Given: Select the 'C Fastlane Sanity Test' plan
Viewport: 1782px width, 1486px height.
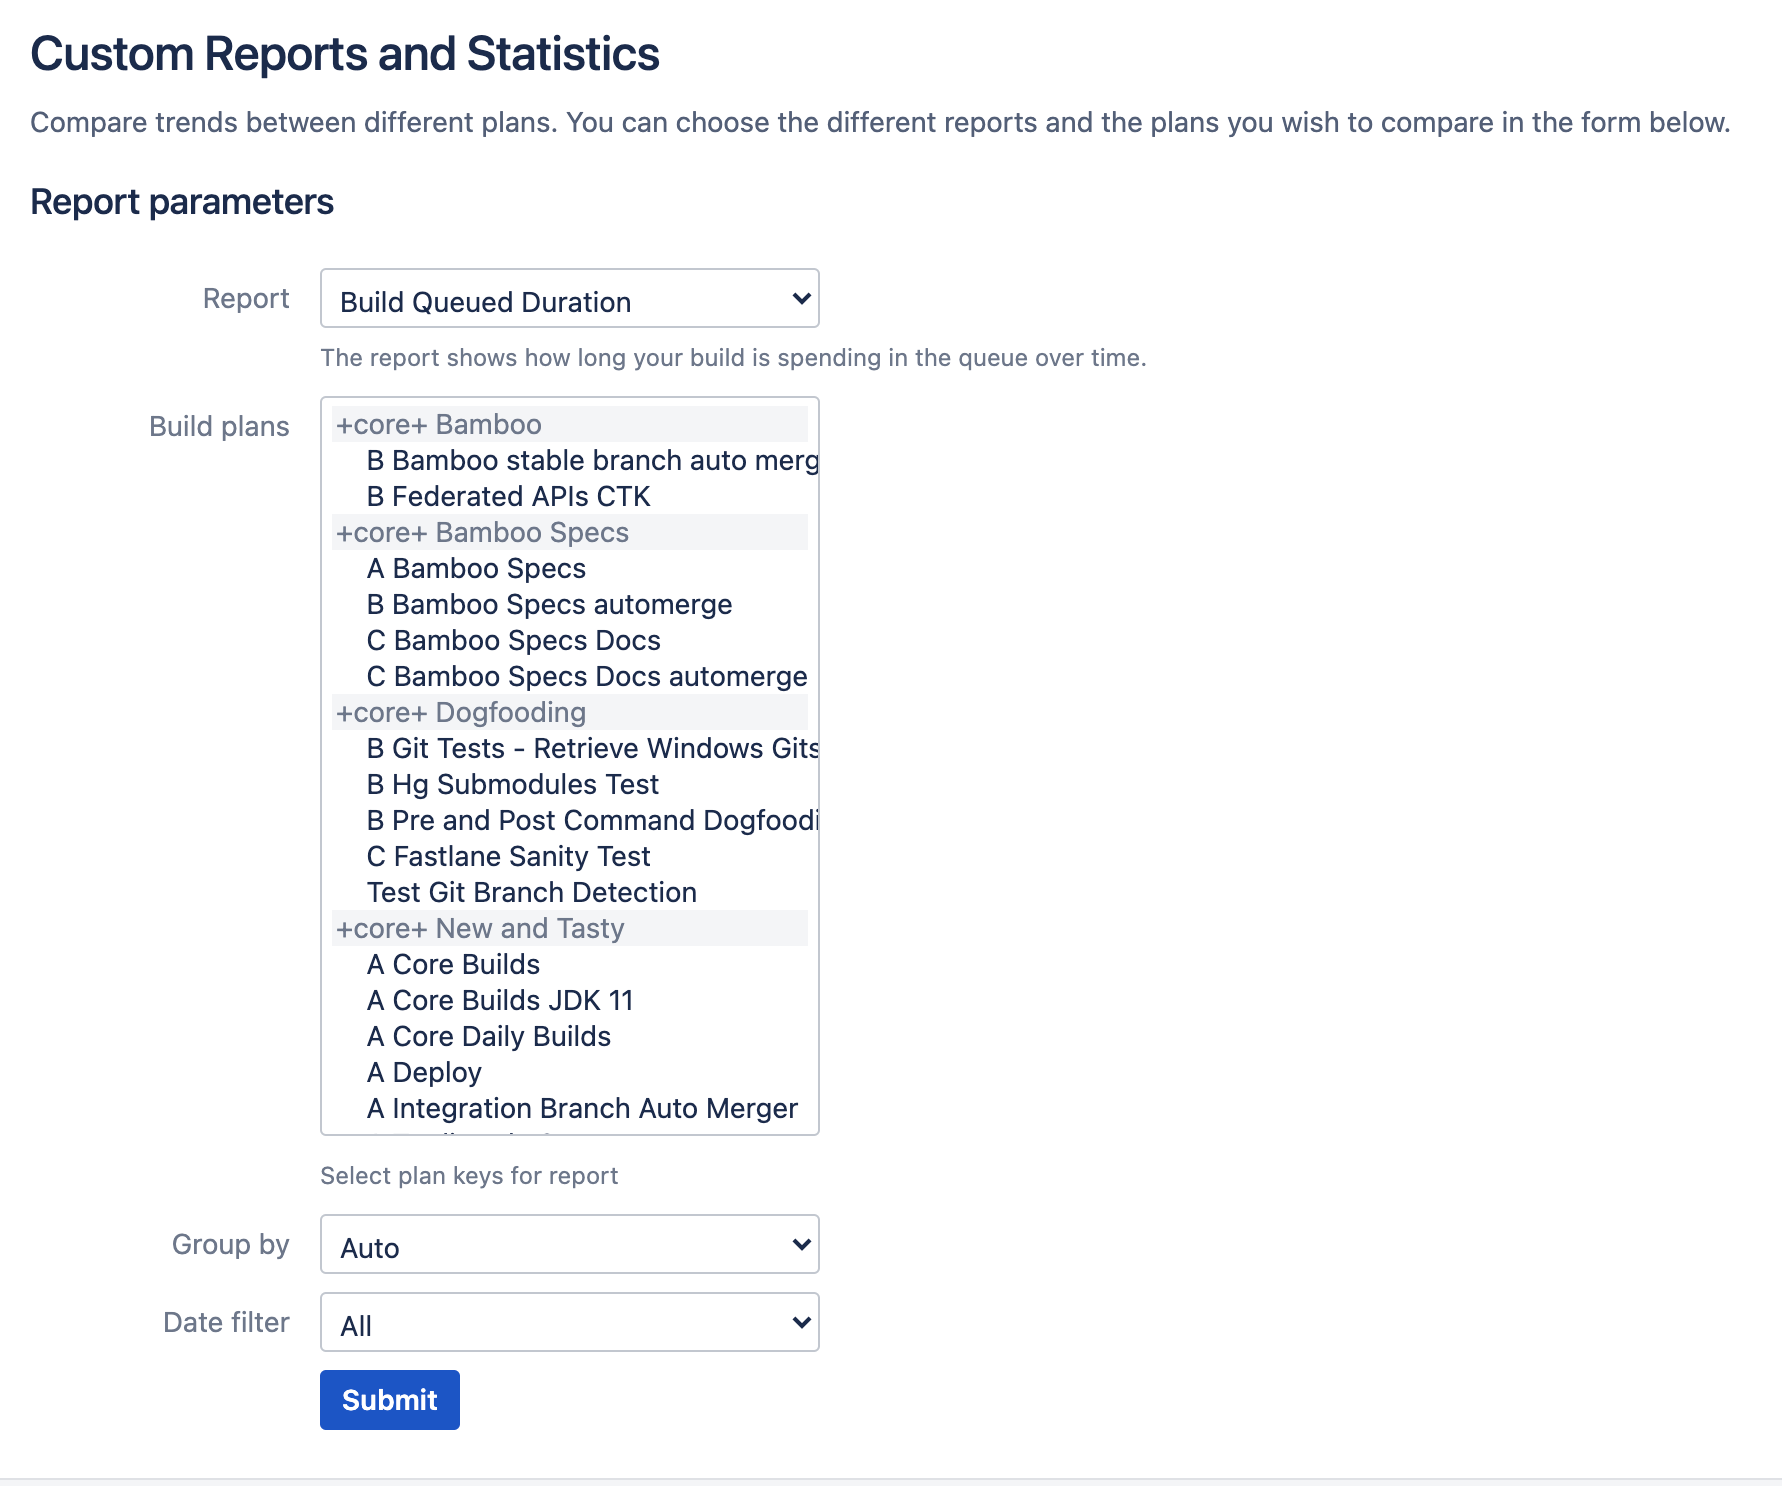Looking at the screenshot, I should click(x=508, y=856).
